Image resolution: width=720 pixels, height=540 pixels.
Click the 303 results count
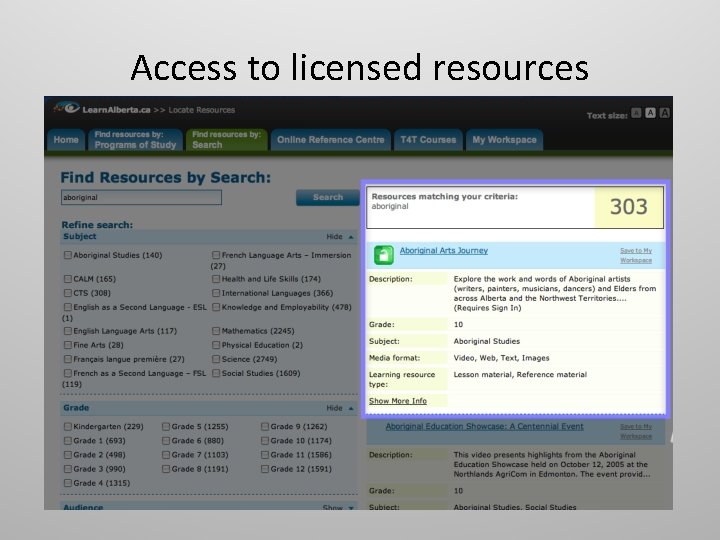[x=629, y=207]
